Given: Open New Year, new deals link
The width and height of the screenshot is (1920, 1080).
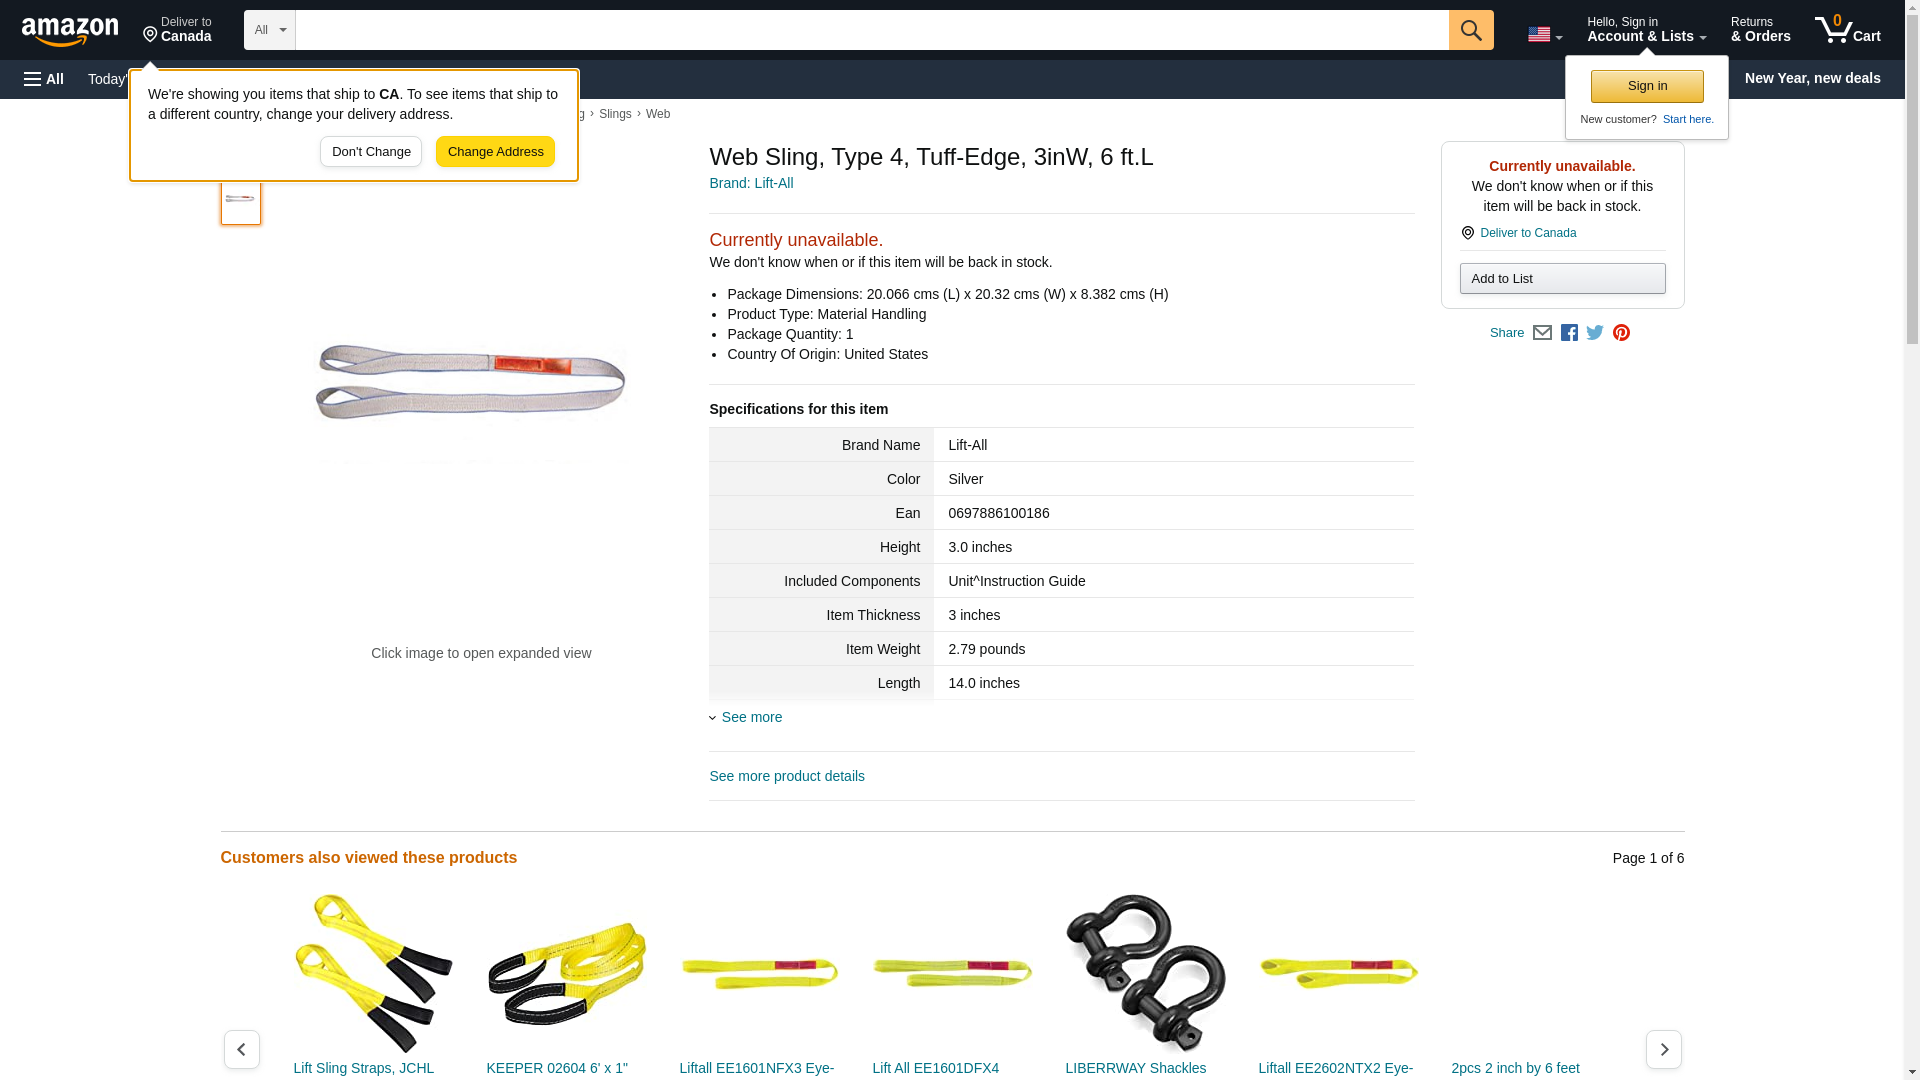Looking at the screenshot, I should click(1812, 78).
